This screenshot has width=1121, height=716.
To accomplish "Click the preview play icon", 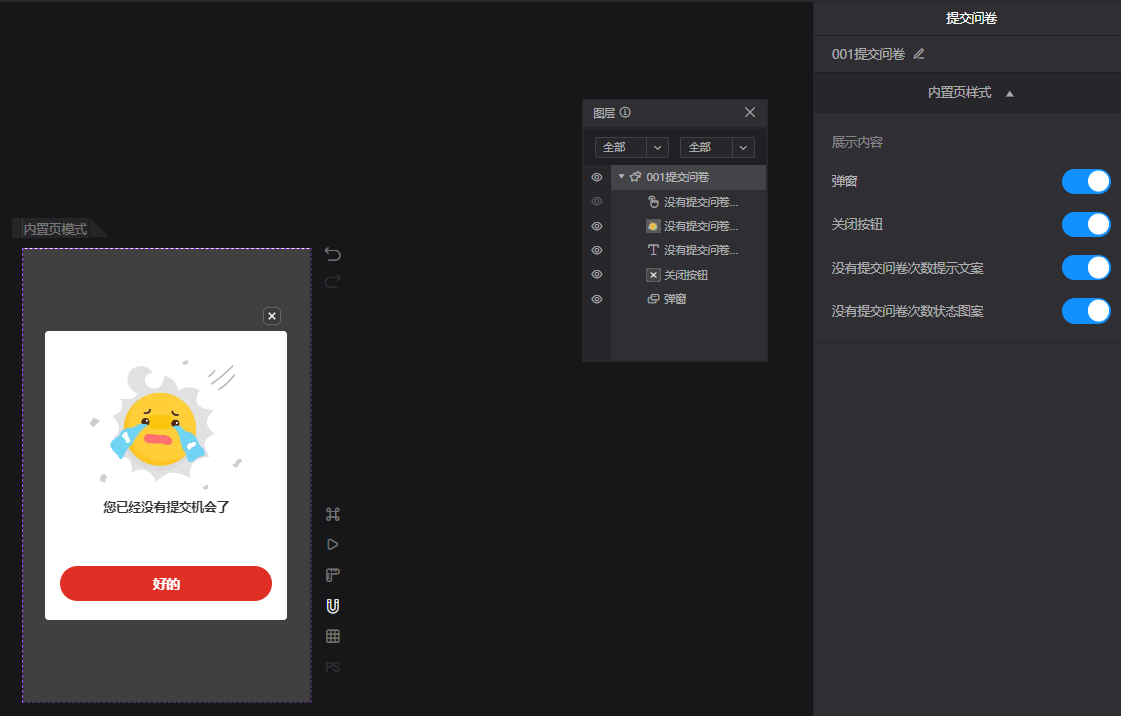I will [x=332, y=545].
